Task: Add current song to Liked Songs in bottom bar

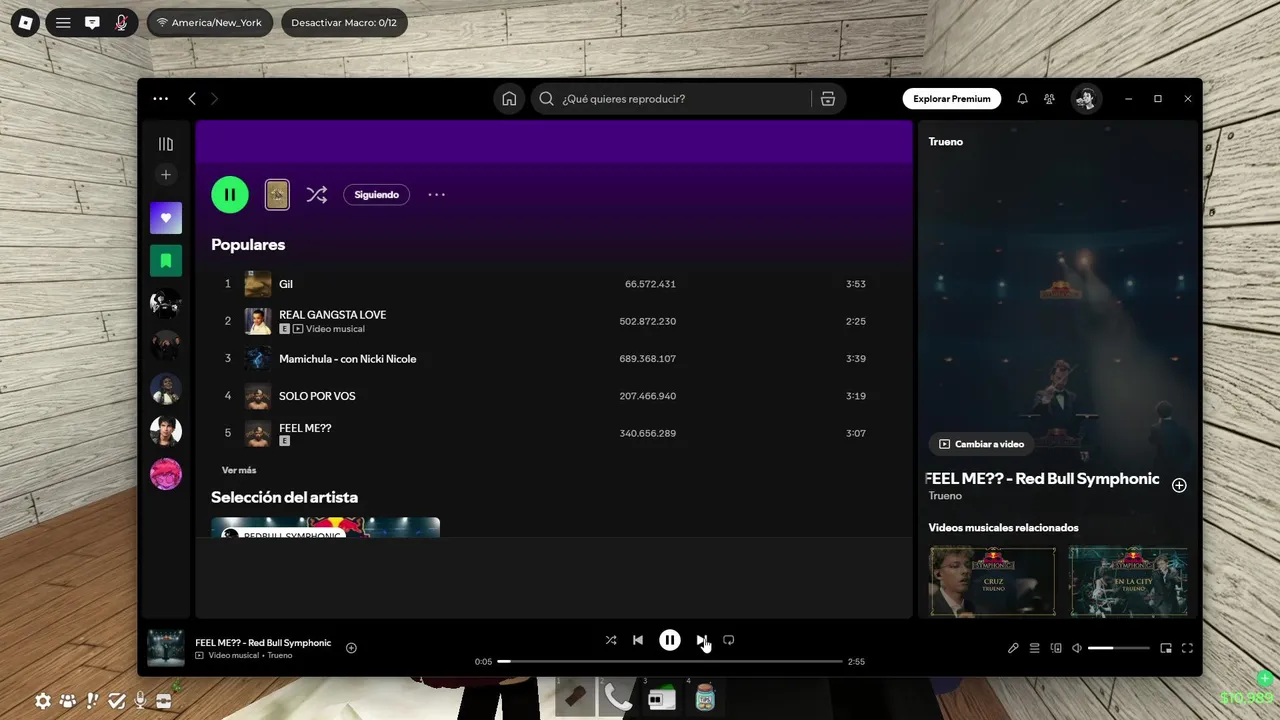Action: point(351,648)
